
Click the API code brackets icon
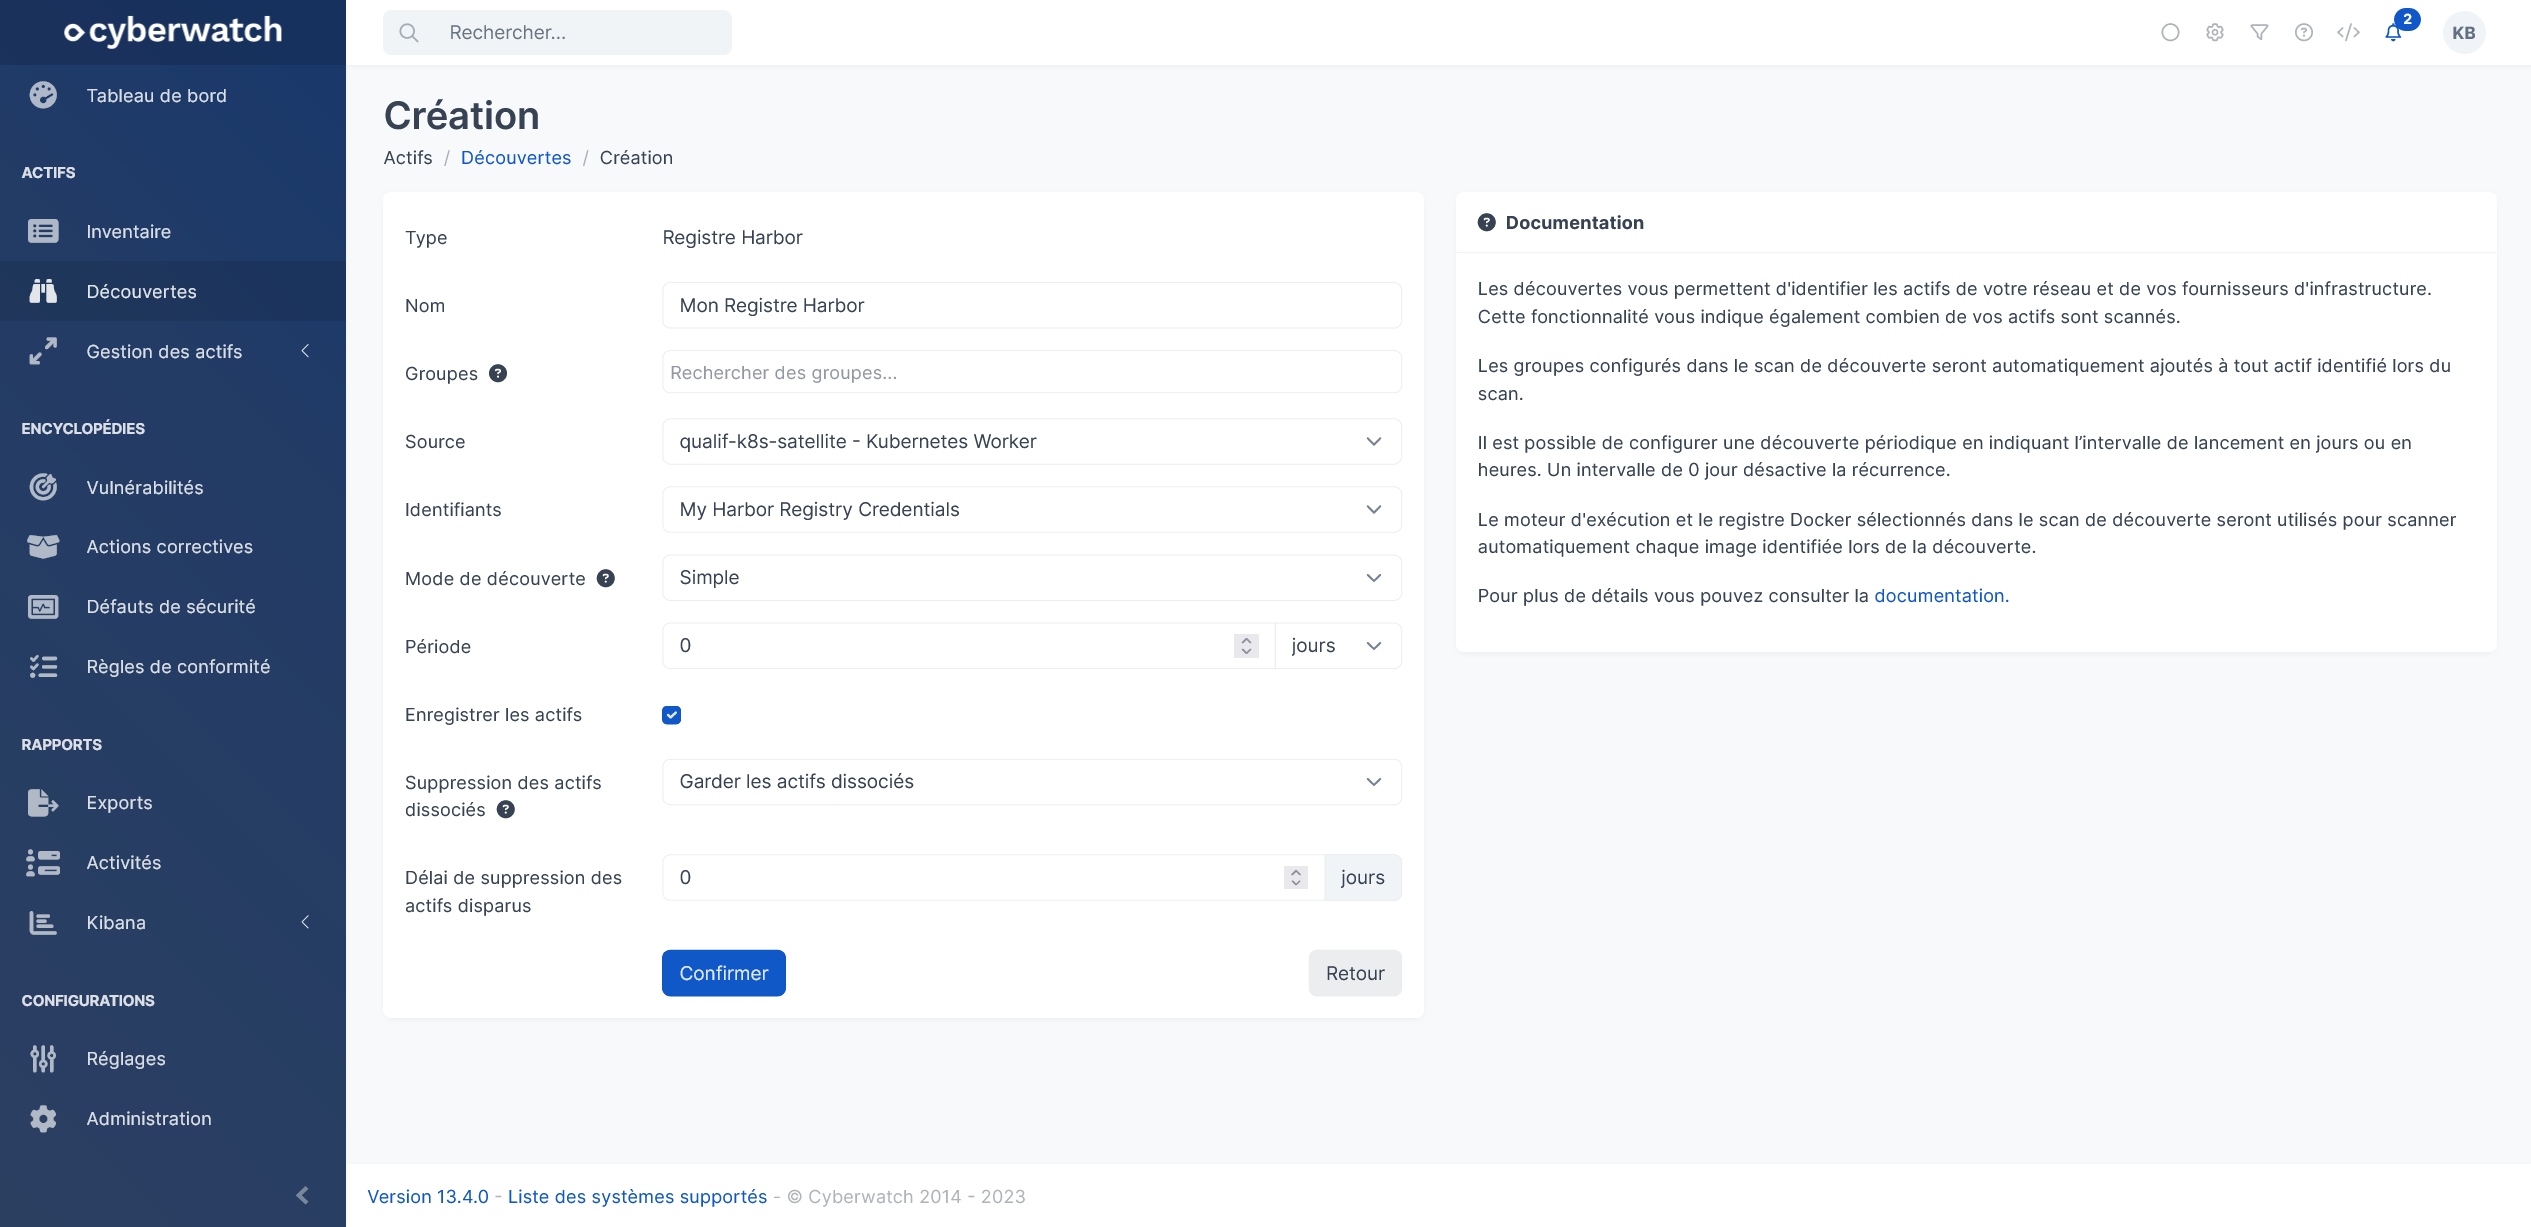(x=2348, y=32)
